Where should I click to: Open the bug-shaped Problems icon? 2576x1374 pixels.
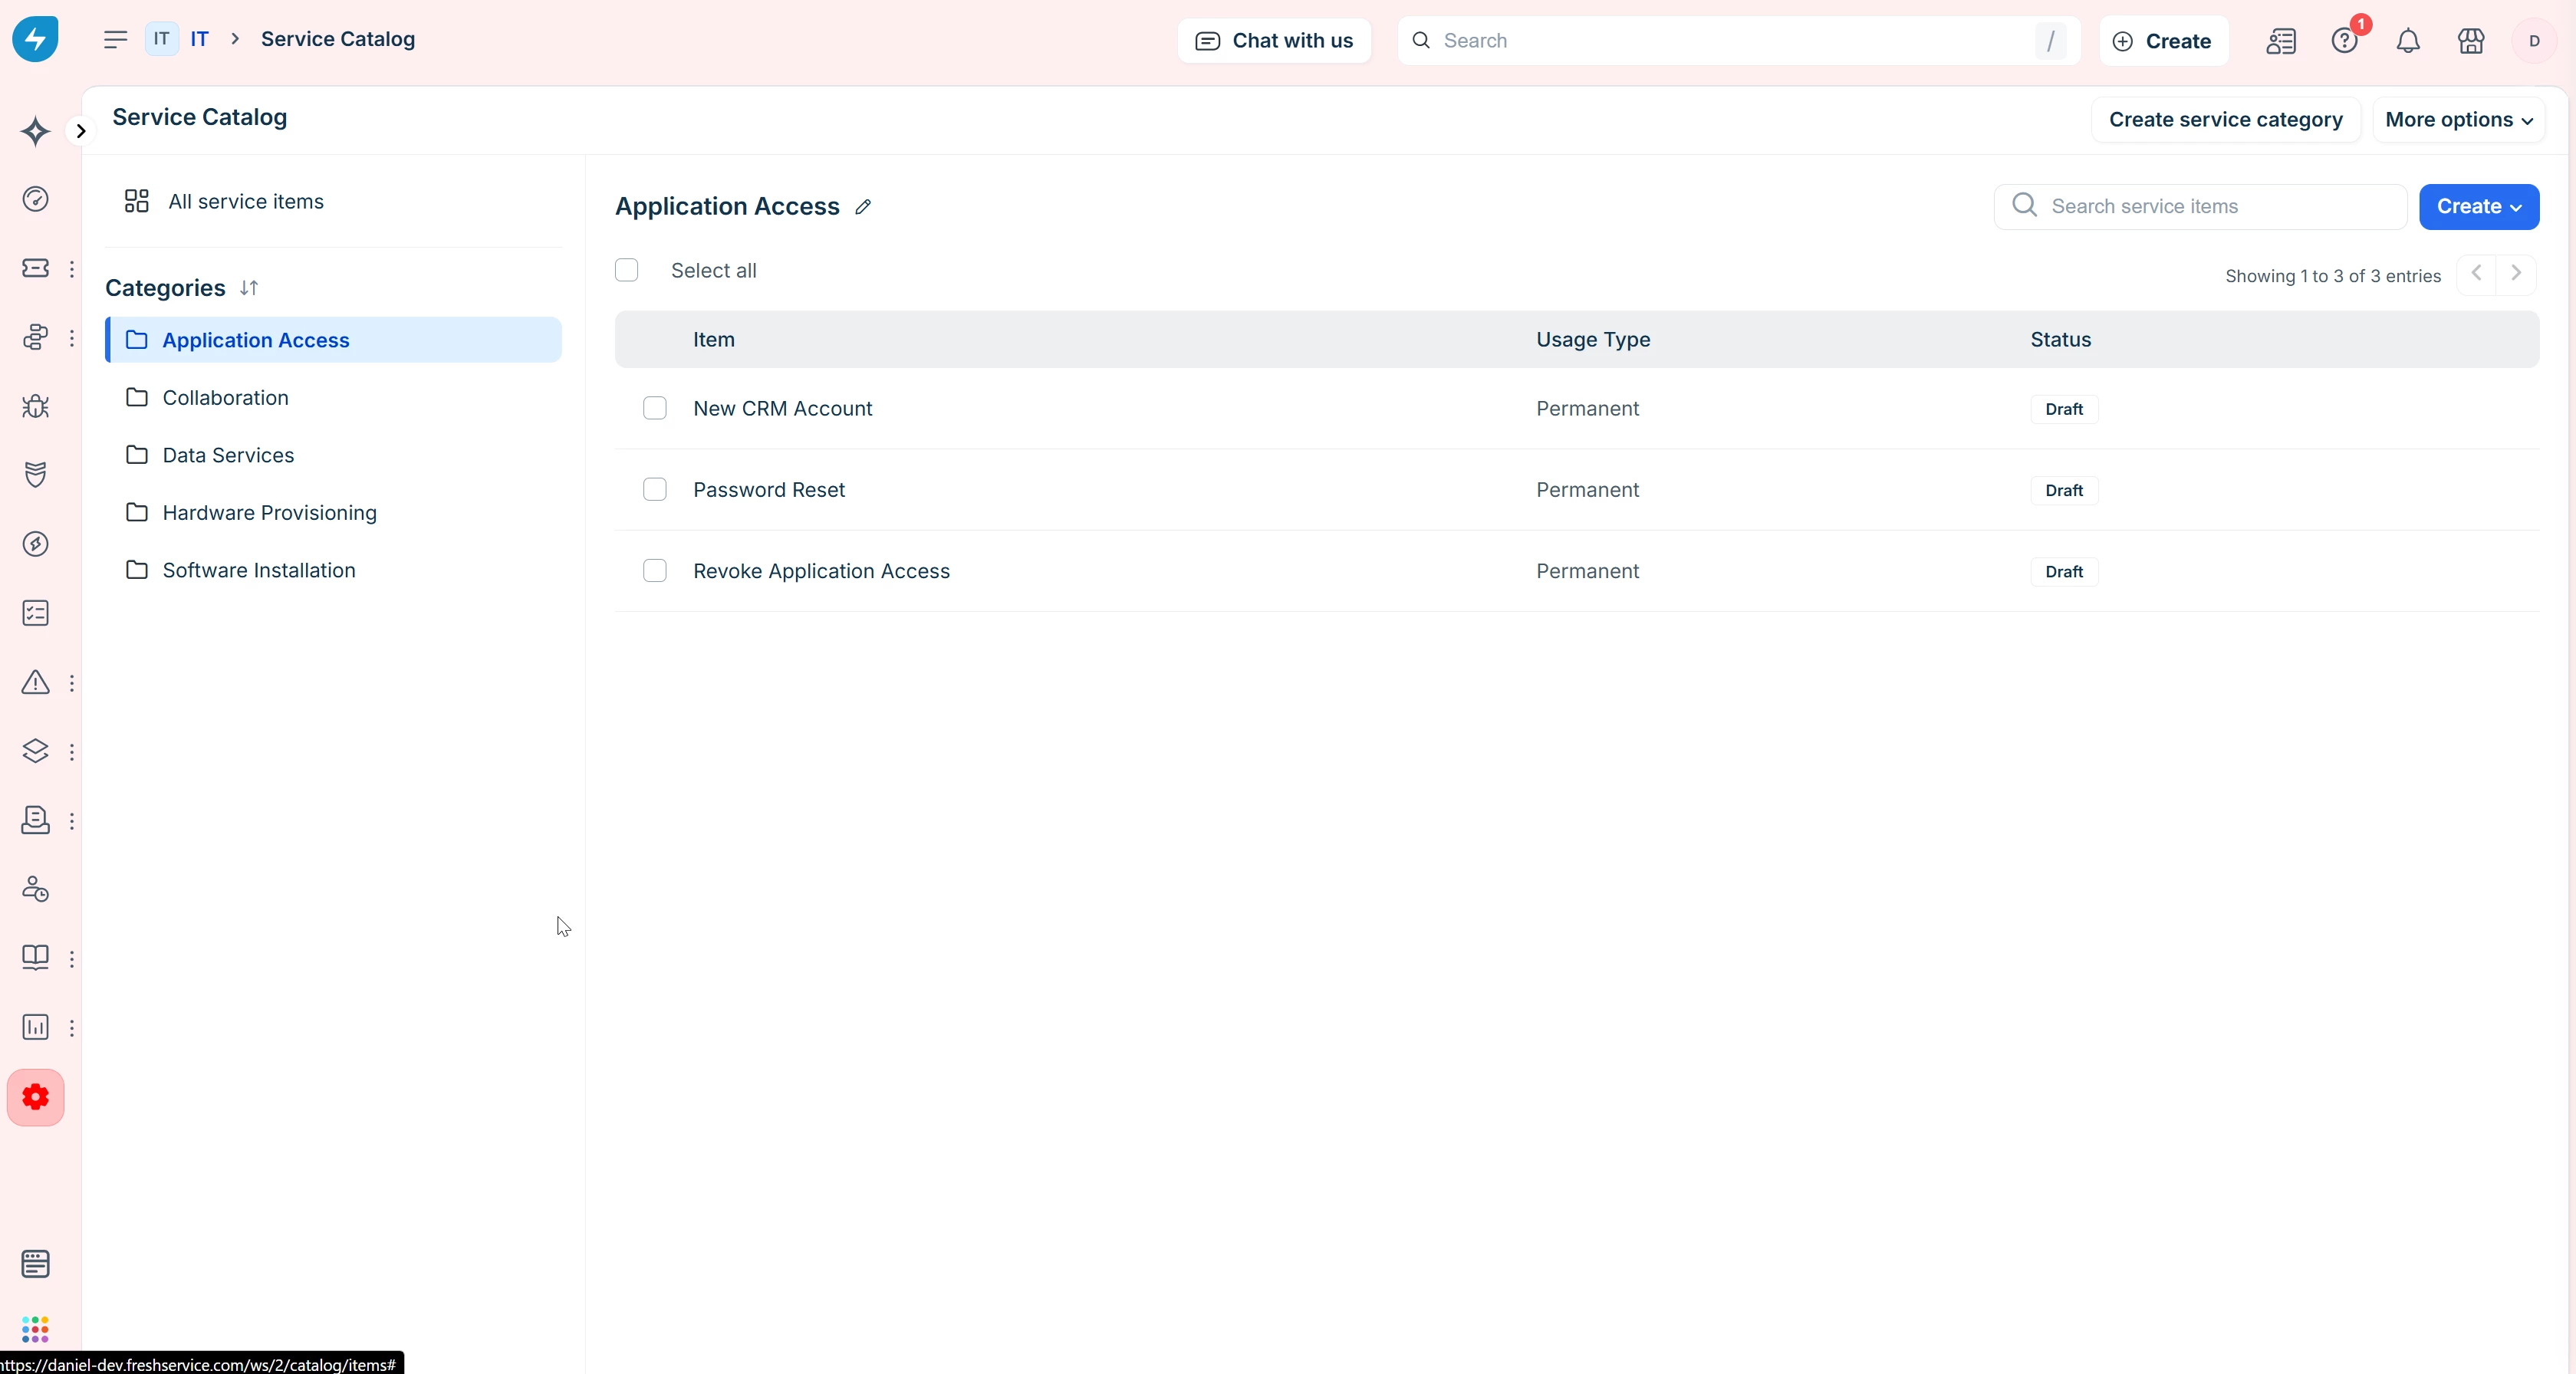click(35, 406)
